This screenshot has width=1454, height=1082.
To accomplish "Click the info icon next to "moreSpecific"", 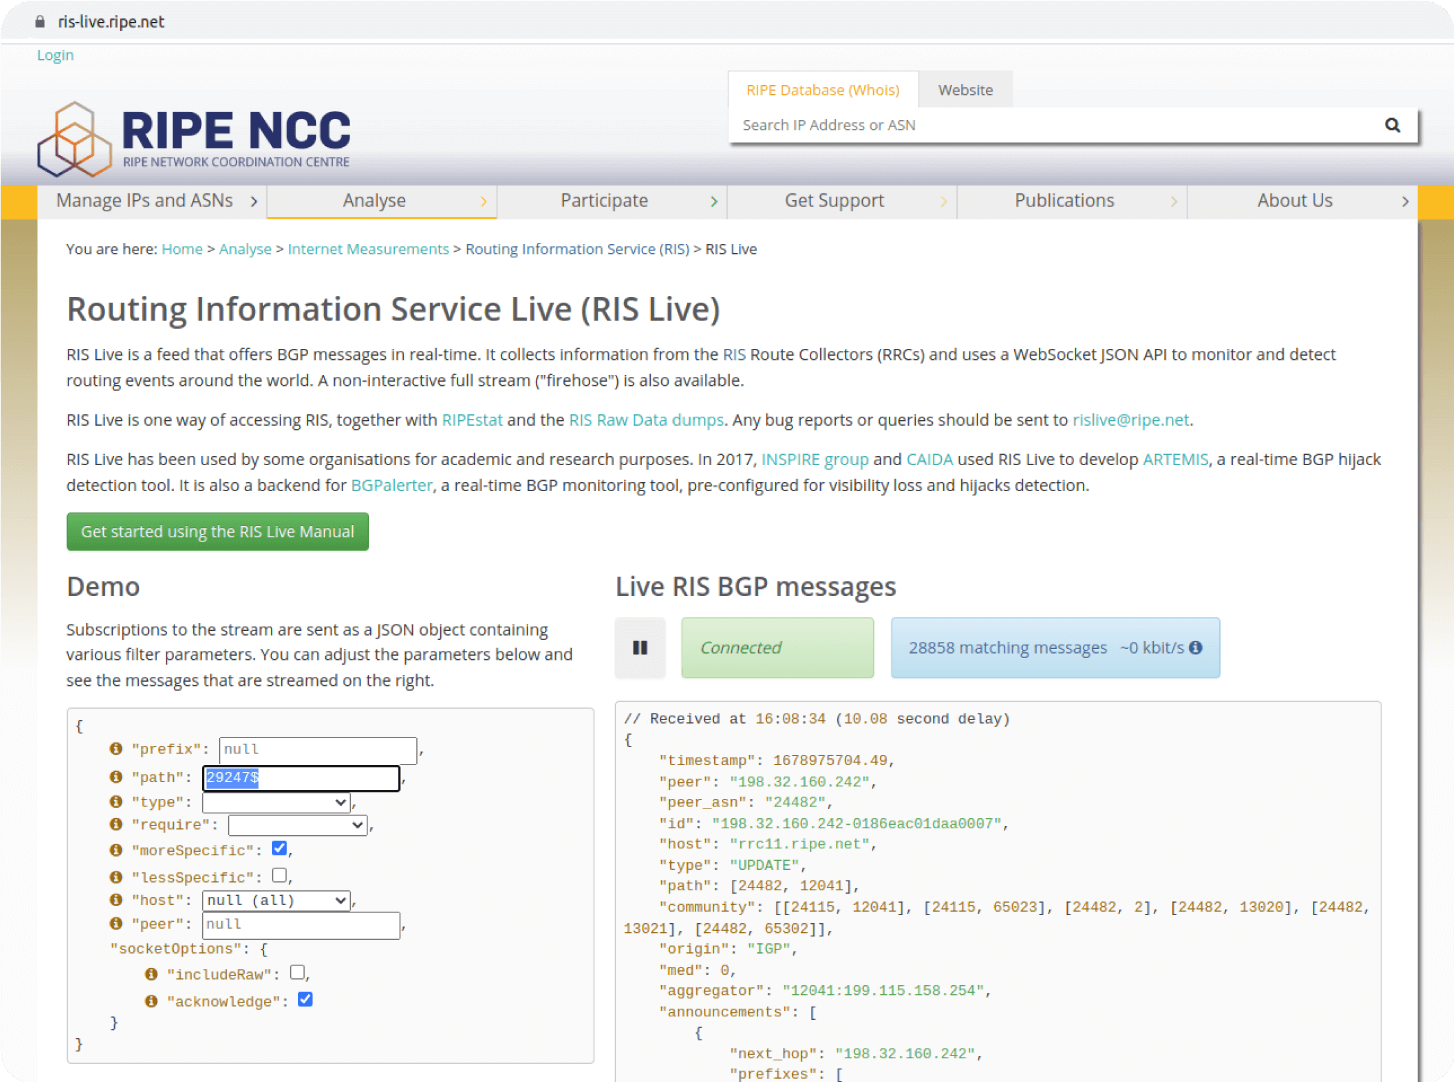I will point(116,850).
